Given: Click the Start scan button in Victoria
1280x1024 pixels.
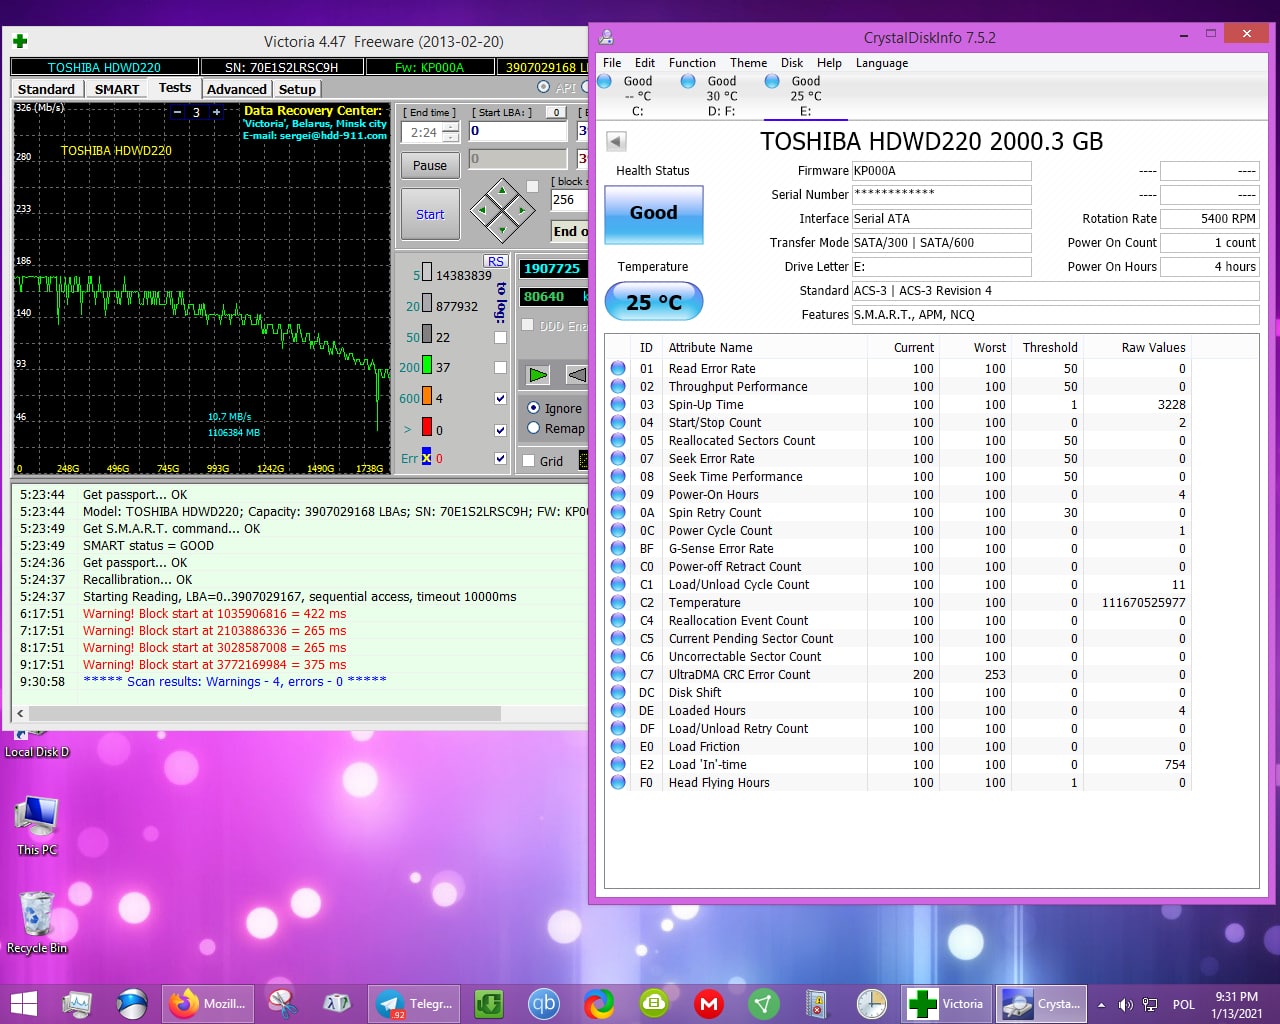Looking at the screenshot, I should coord(430,214).
